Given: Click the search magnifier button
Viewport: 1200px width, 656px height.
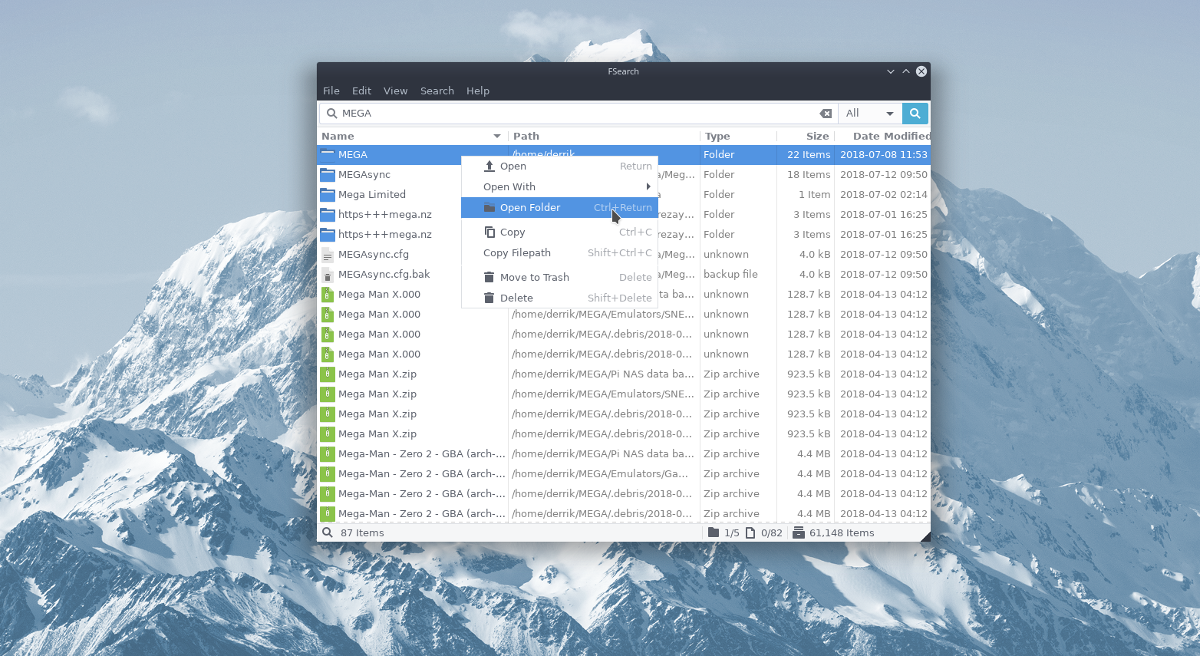Looking at the screenshot, I should pyautogui.click(x=914, y=113).
